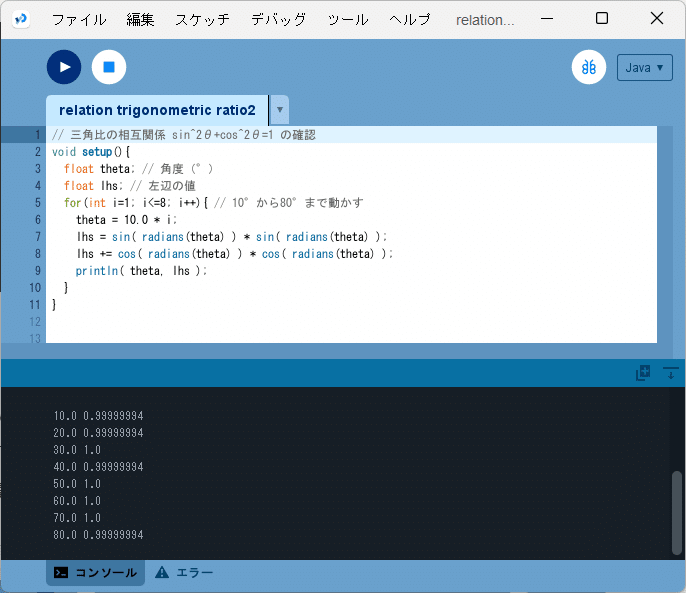Click the theta = 10.0 * i line
The height and width of the screenshot is (593, 686).
coord(126,220)
